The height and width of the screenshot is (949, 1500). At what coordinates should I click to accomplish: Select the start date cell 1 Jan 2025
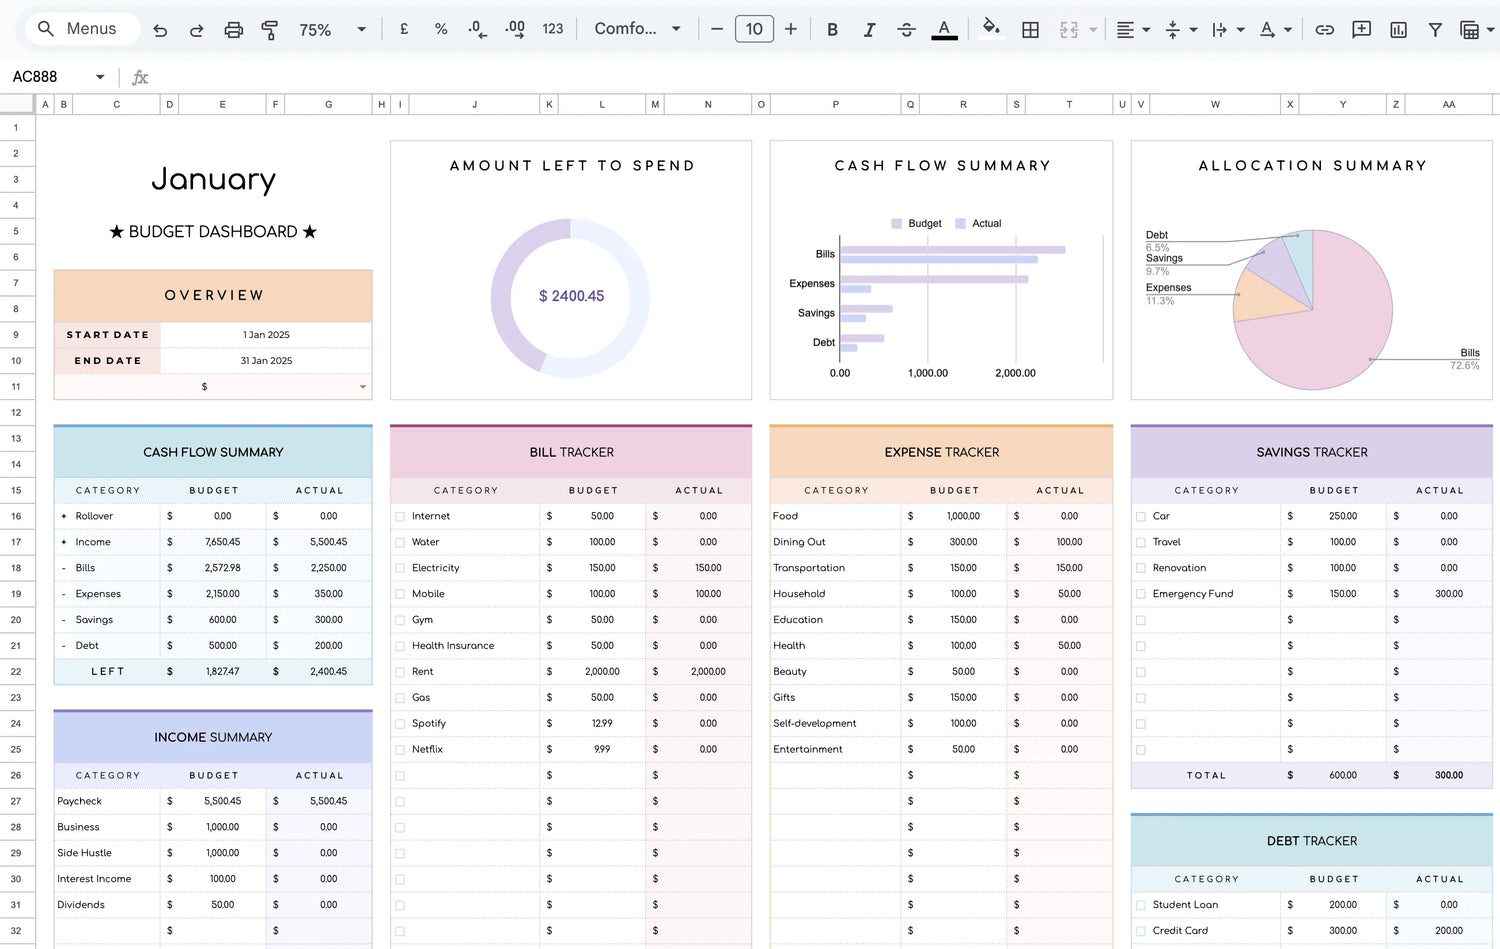[266, 335]
